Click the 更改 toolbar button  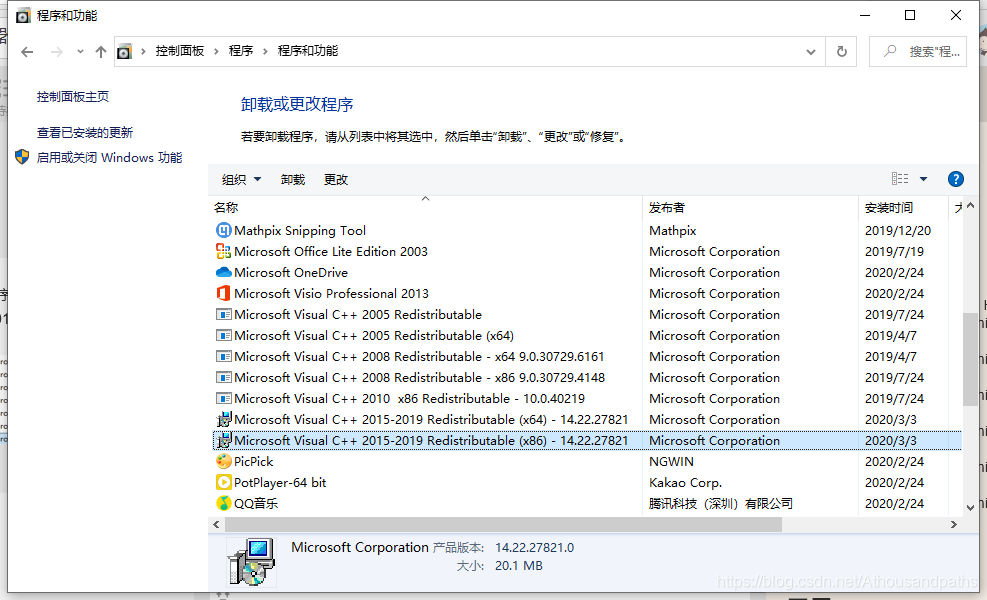[336, 179]
